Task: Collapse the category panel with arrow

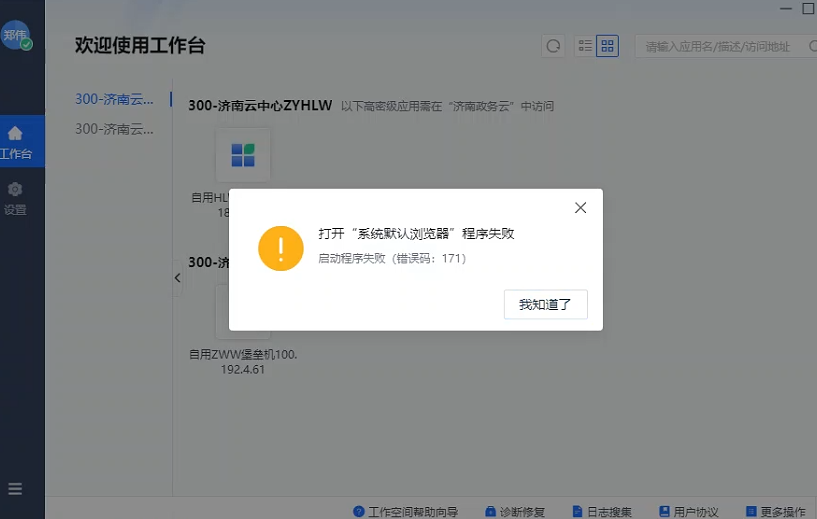Action: click(177, 278)
